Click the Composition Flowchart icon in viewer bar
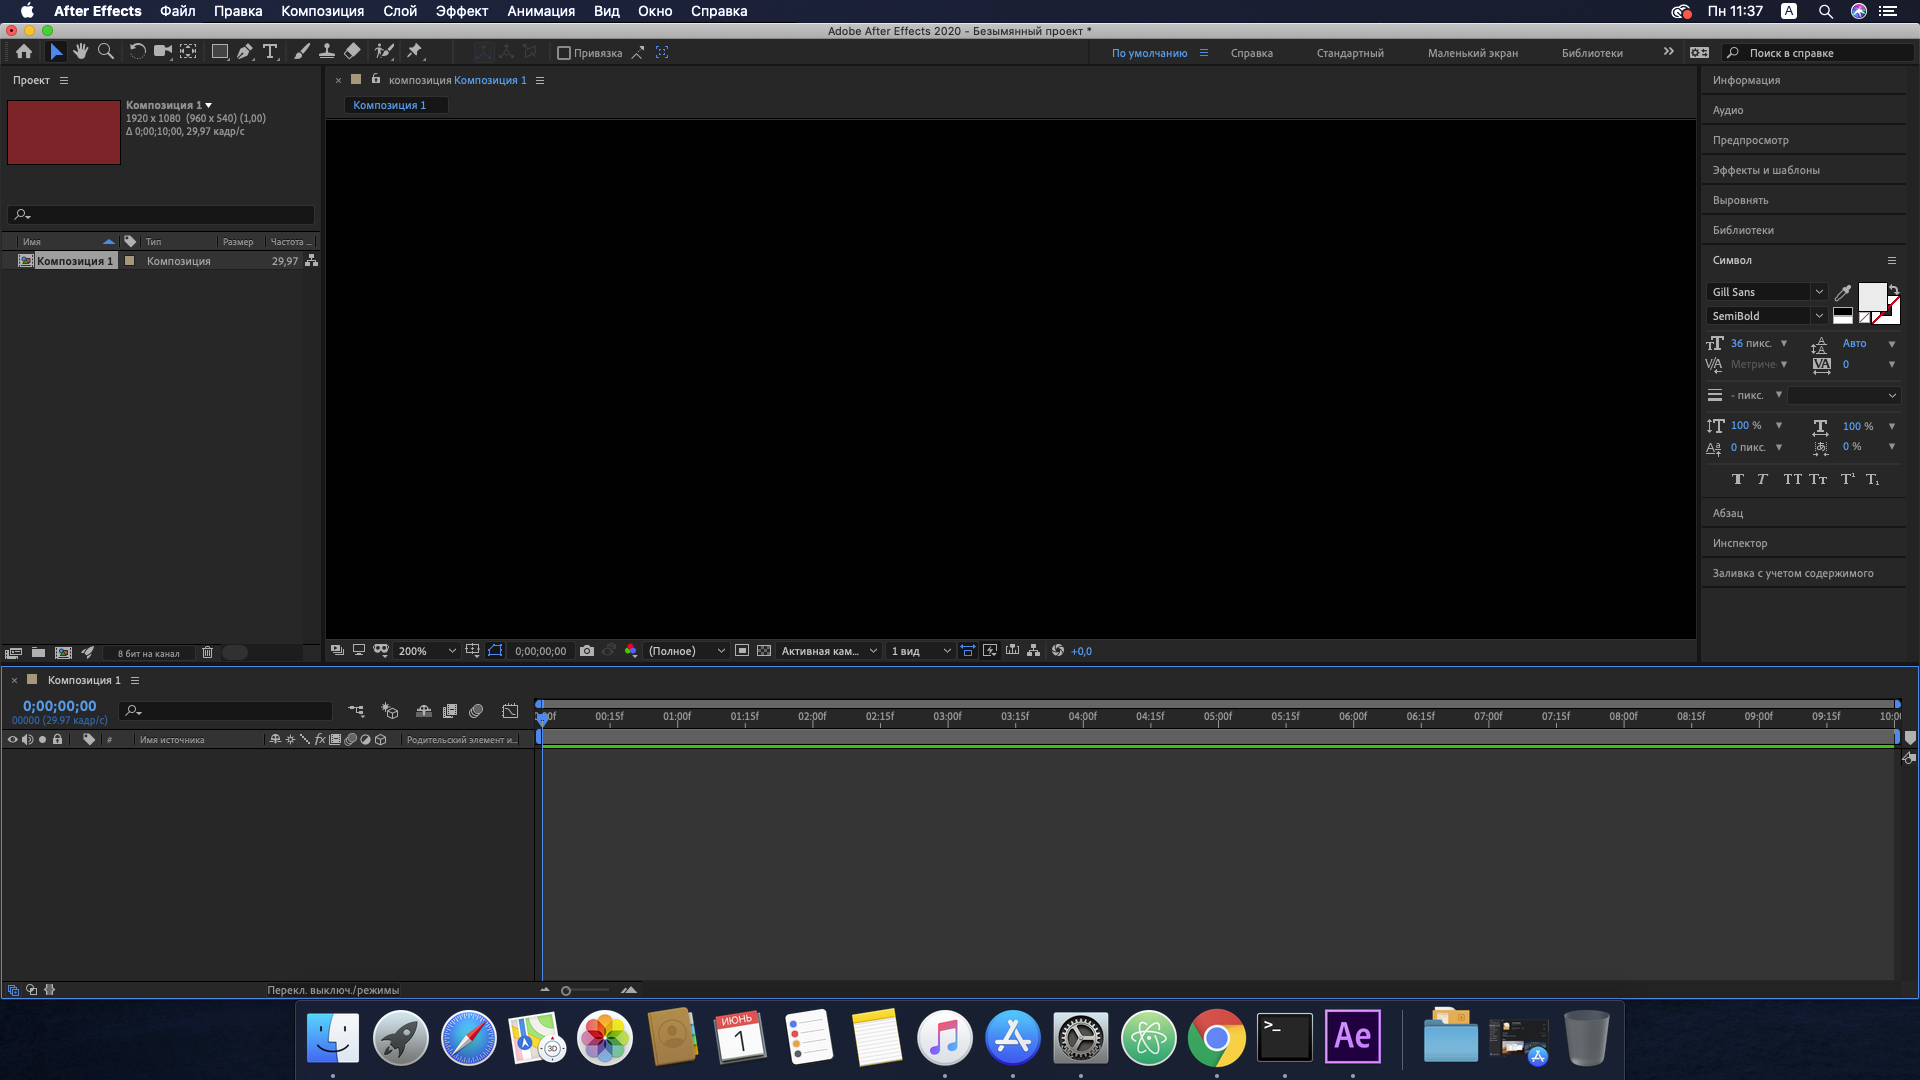Viewport: 1920px width, 1080px height. tap(1034, 651)
